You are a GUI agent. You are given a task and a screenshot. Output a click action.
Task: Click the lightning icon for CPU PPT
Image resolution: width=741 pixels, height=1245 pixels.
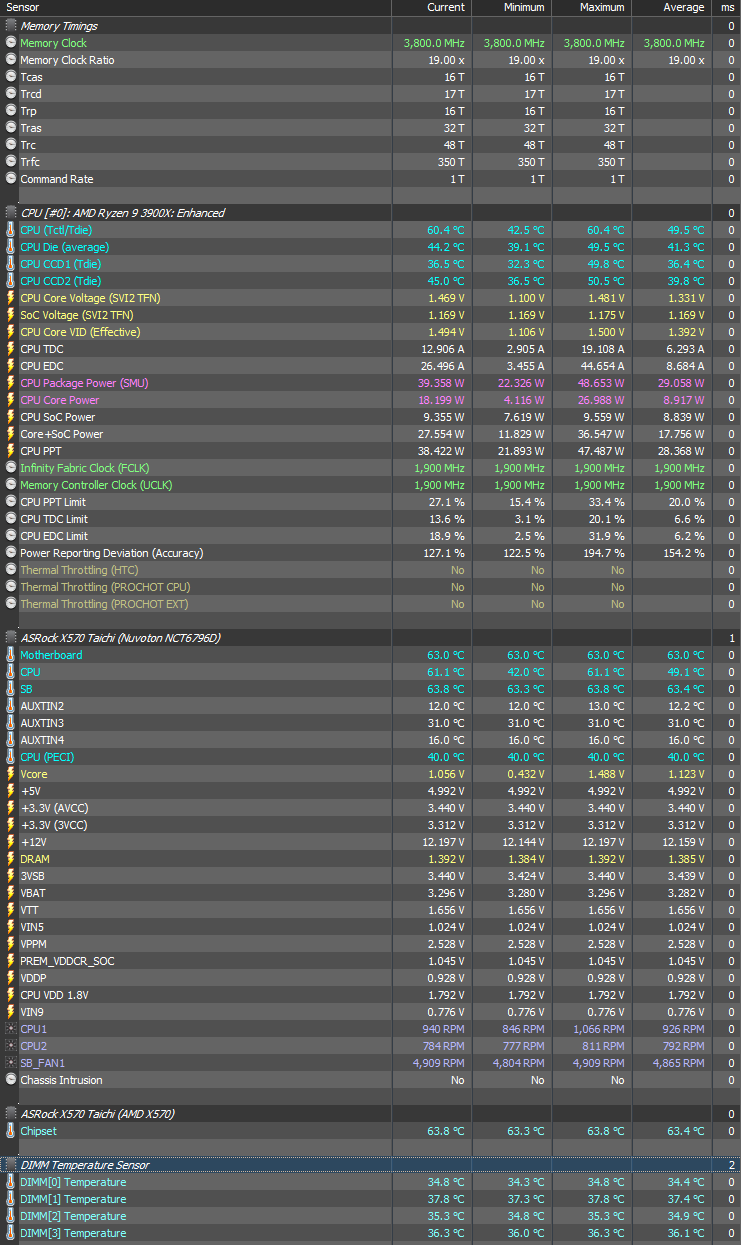[11, 451]
